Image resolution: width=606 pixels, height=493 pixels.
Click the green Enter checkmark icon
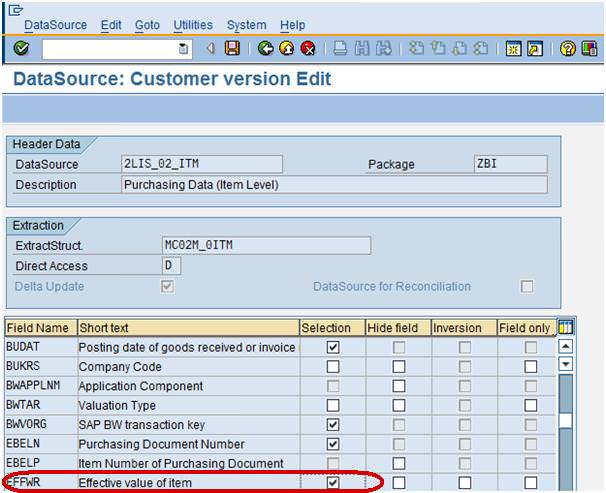[x=21, y=49]
